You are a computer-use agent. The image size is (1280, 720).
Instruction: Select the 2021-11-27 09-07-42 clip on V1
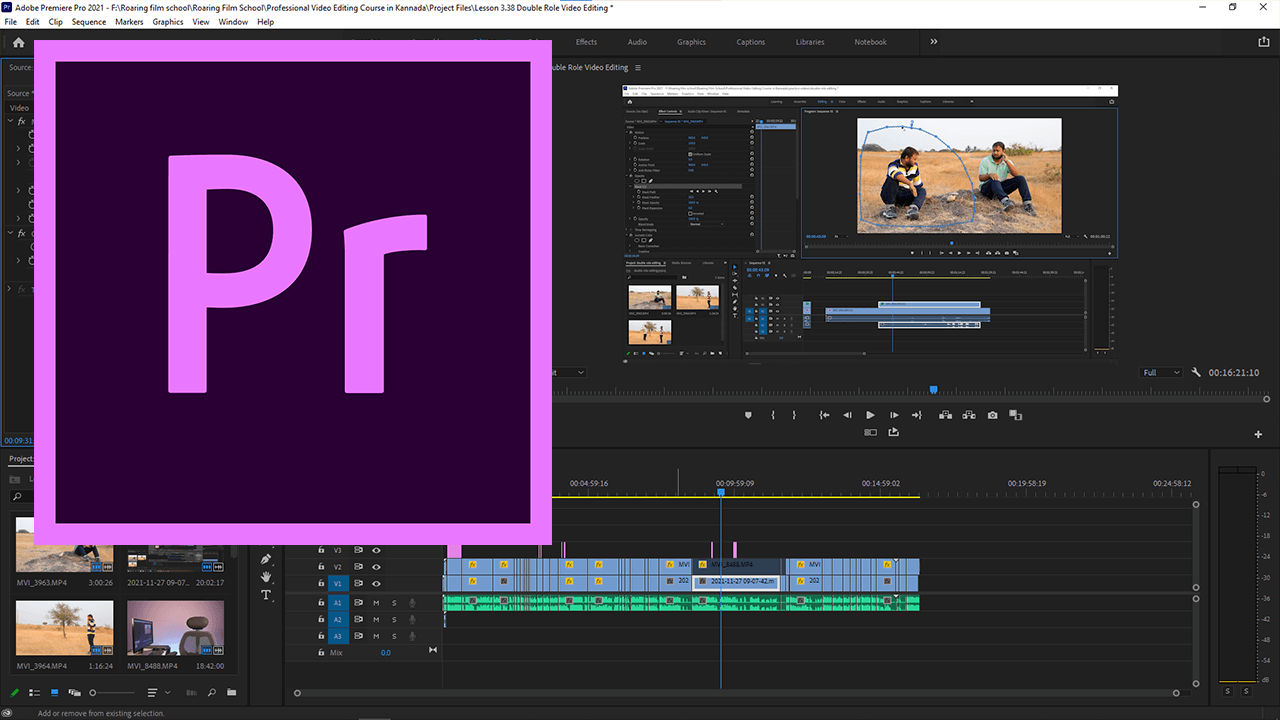tap(735, 581)
